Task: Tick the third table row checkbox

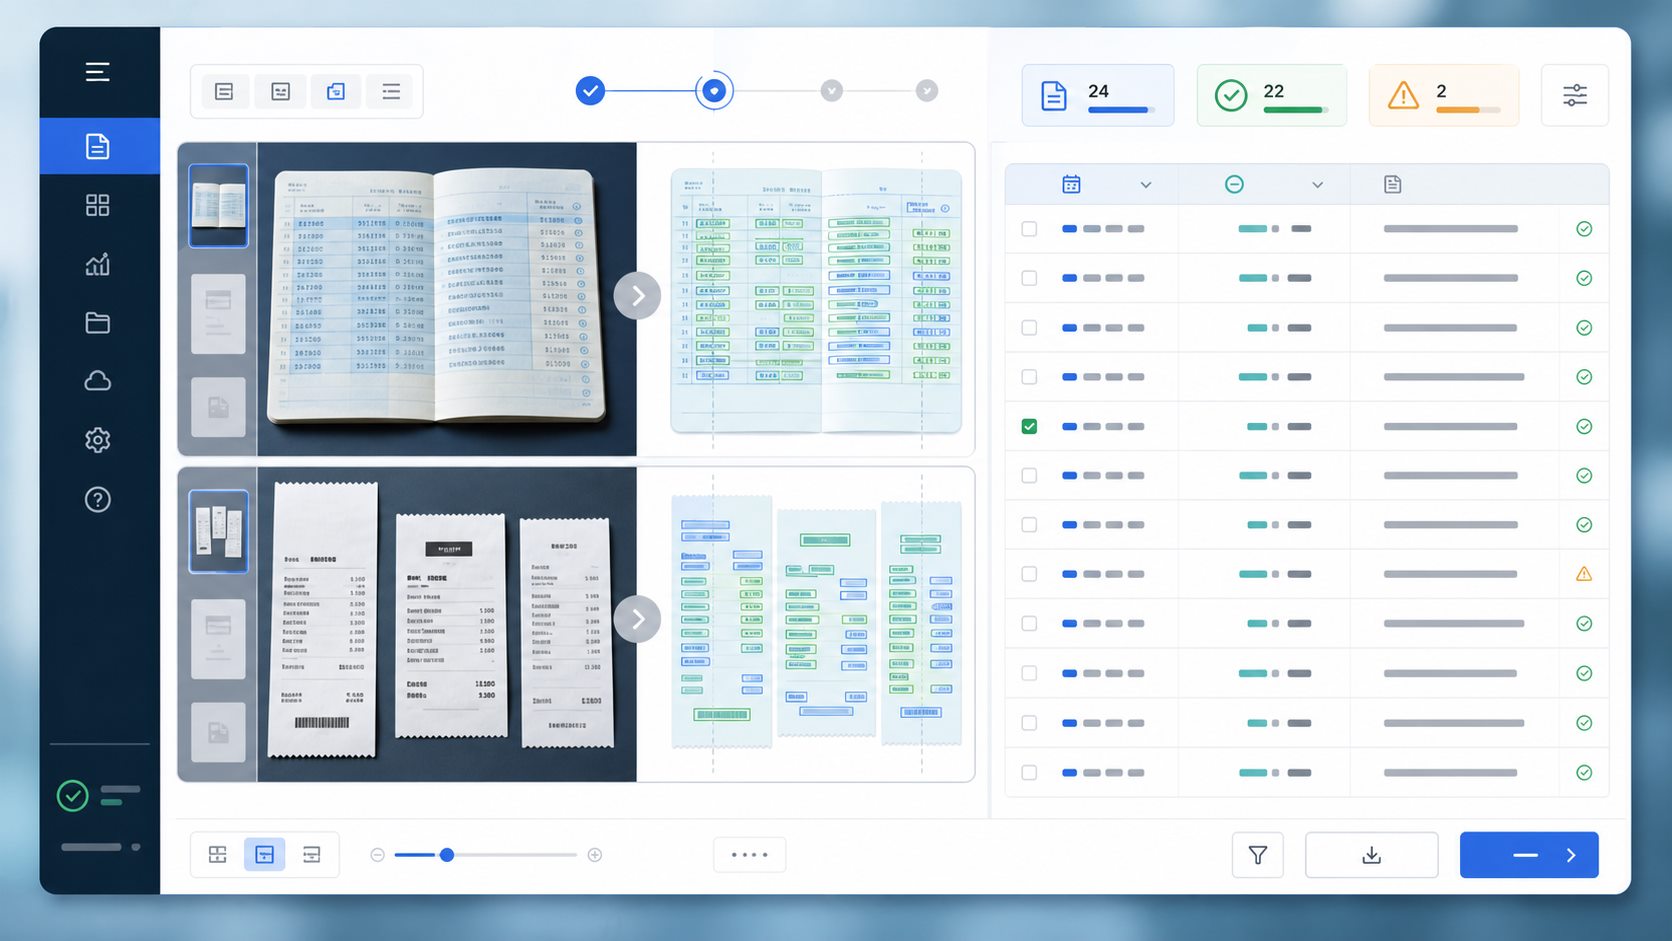Action: coord(1029,328)
